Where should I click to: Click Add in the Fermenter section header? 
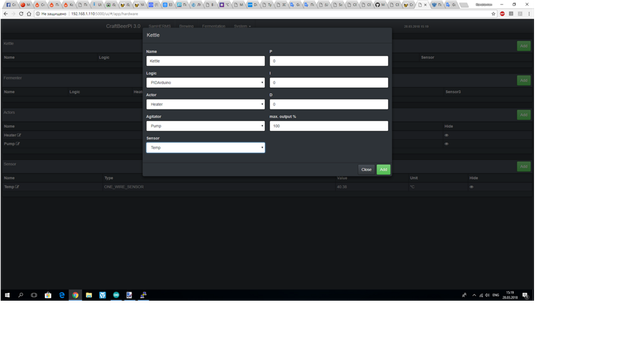click(x=524, y=80)
